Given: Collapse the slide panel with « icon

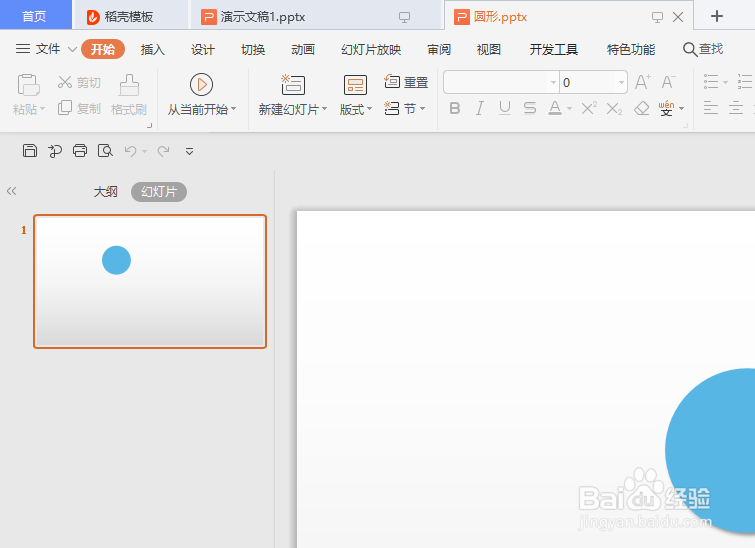Looking at the screenshot, I should [12, 191].
